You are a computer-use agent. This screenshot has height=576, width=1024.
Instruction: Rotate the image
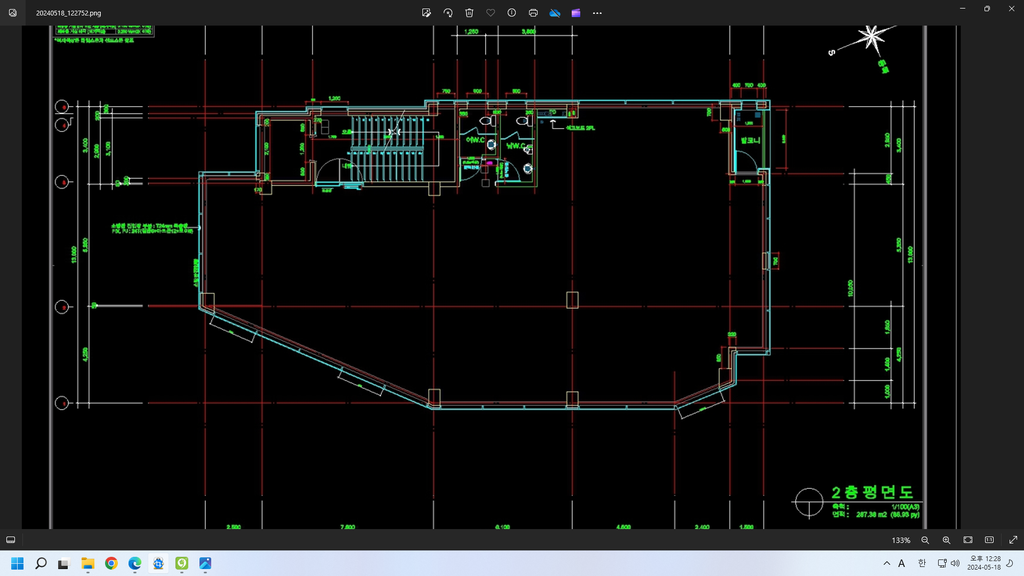pyautogui.click(x=447, y=13)
